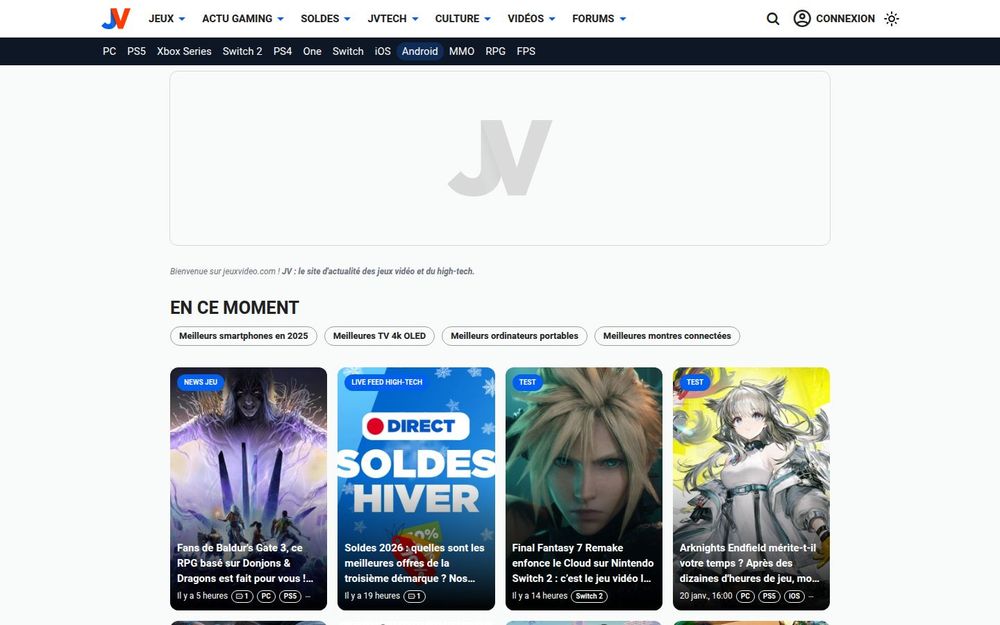Select the Android platform tab
The image size is (1000, 625).
click(420, 51)
